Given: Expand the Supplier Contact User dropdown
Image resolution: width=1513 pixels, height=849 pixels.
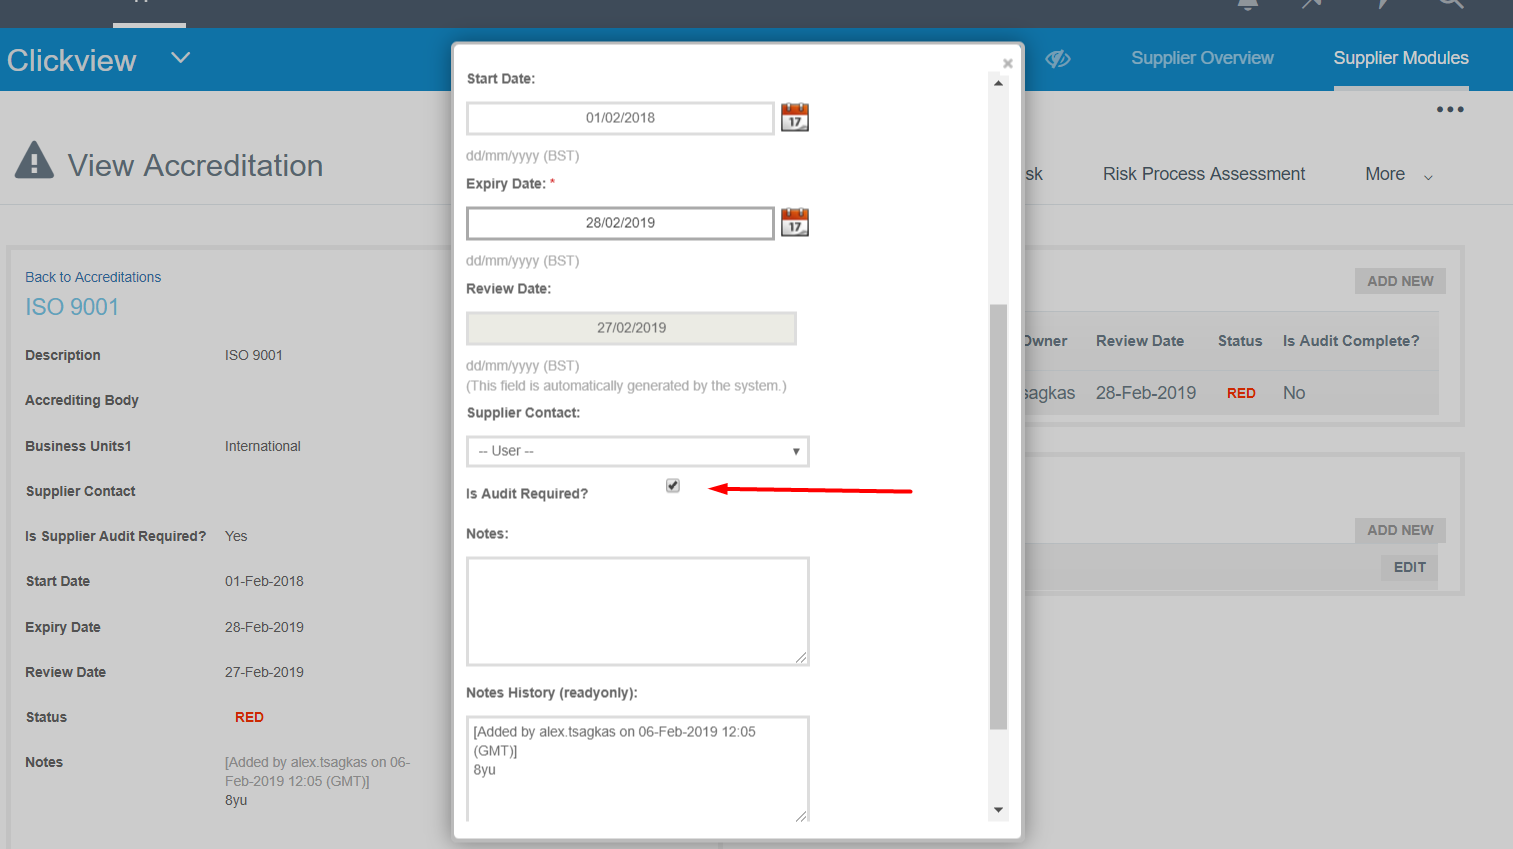Looking at the screenshot, I should tap(637, 451).
